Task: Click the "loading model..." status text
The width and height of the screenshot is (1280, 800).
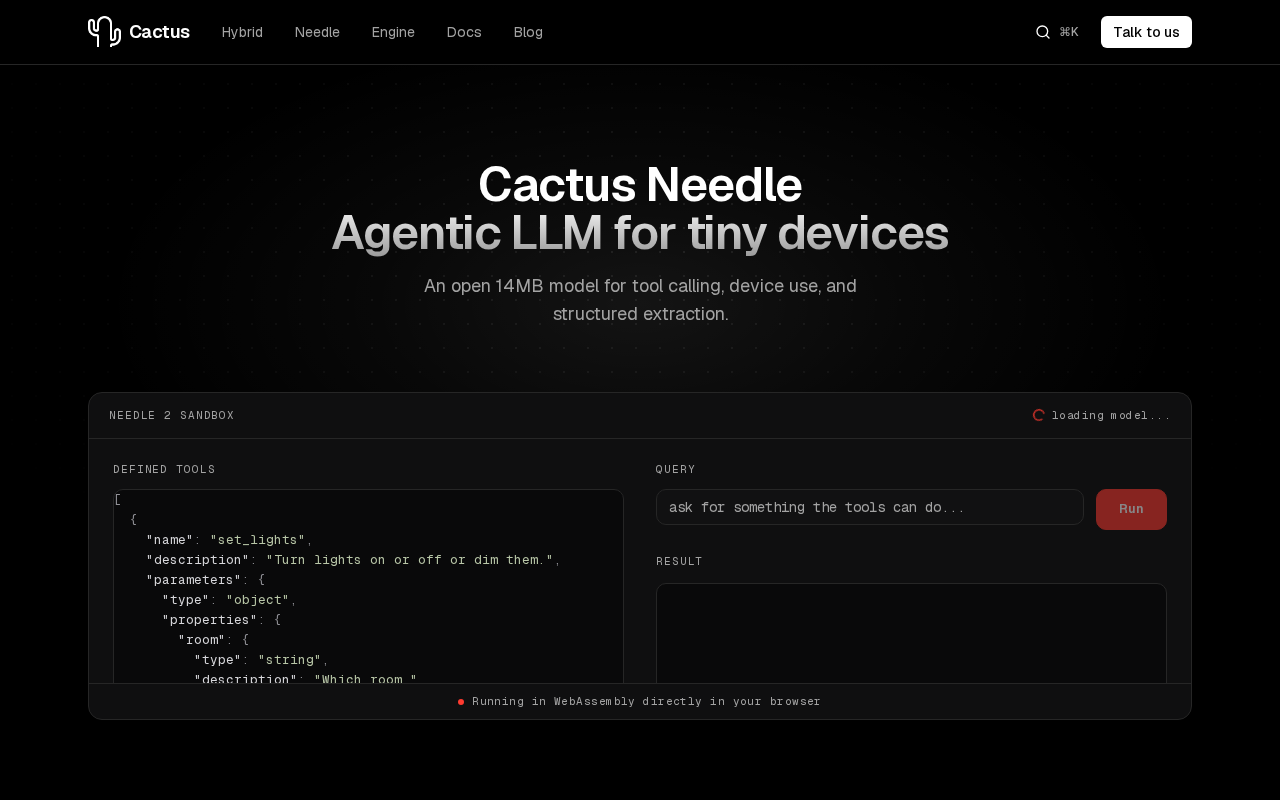Action: pos(1111,416)
